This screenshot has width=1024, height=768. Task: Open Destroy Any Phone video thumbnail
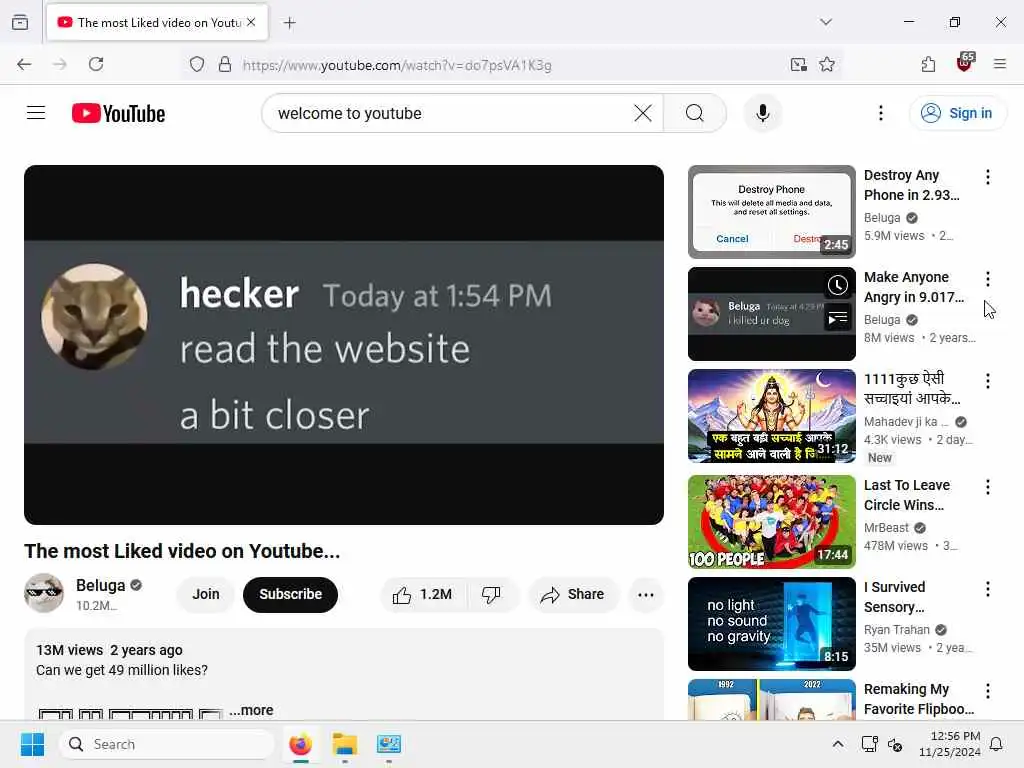771,212
